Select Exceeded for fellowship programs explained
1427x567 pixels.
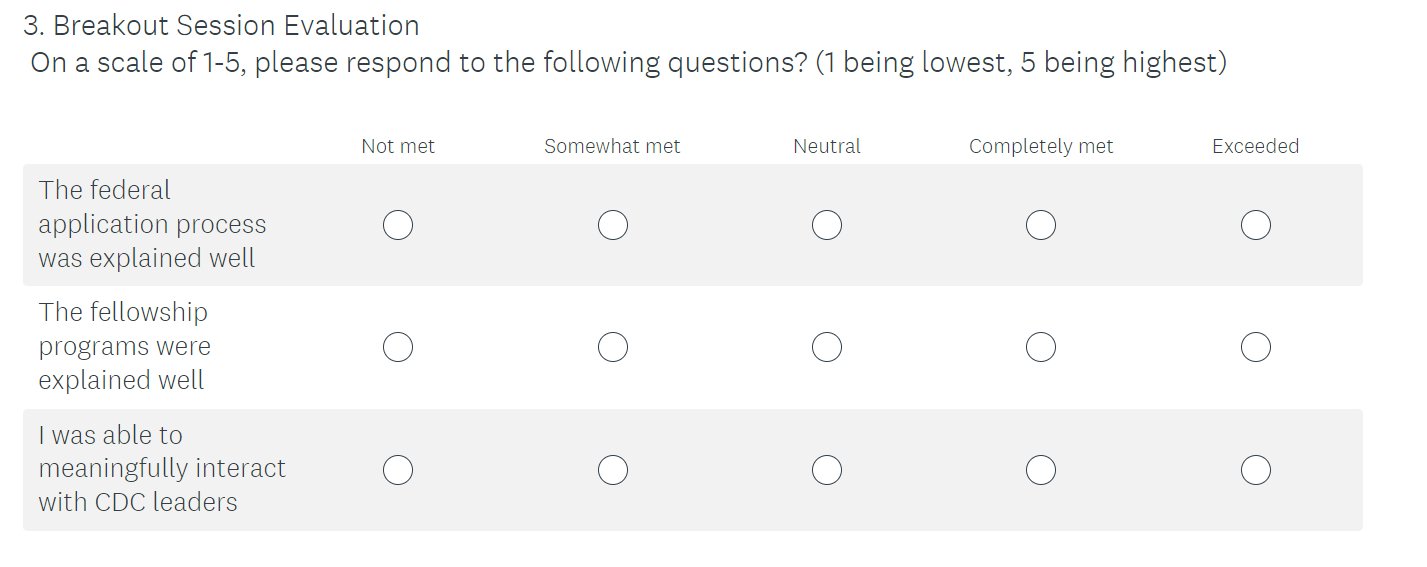(x=1256, y=347)
